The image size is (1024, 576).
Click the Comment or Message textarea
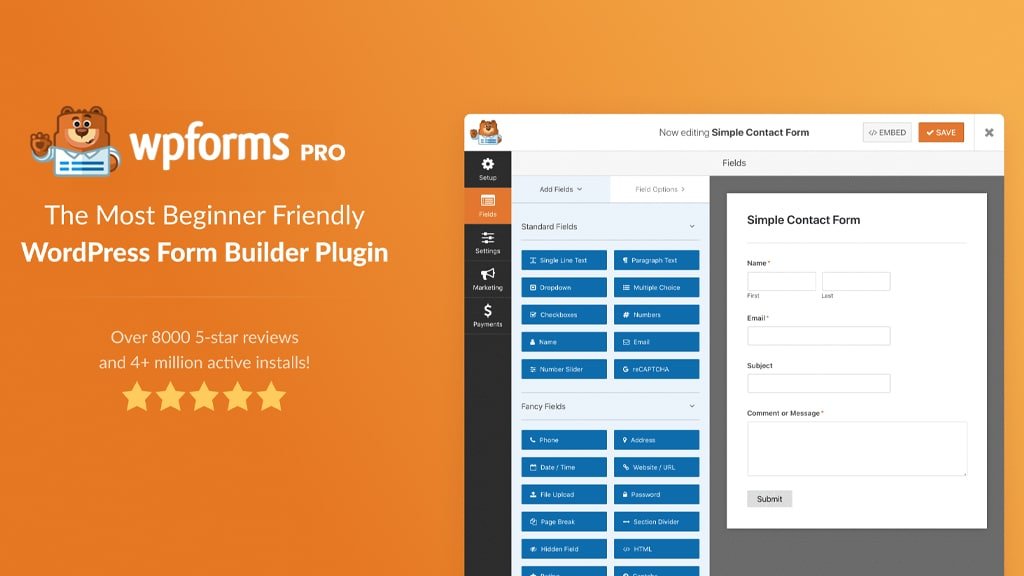click(x=857, y=449)
